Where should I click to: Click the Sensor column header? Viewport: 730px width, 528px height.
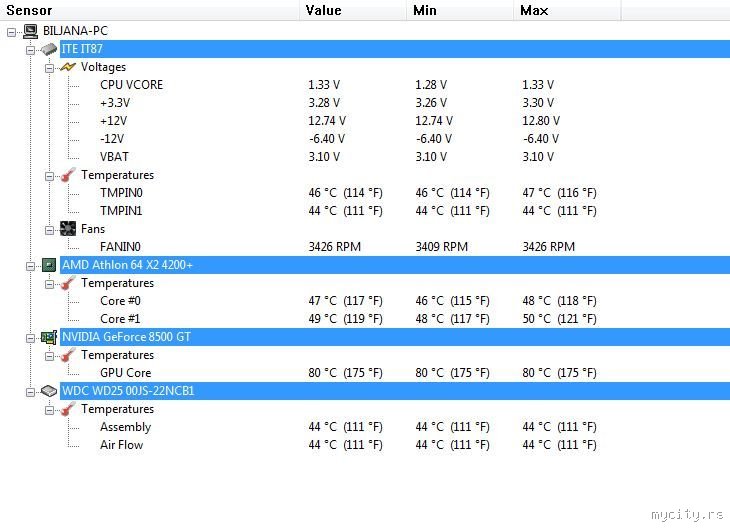pos(149,10)
